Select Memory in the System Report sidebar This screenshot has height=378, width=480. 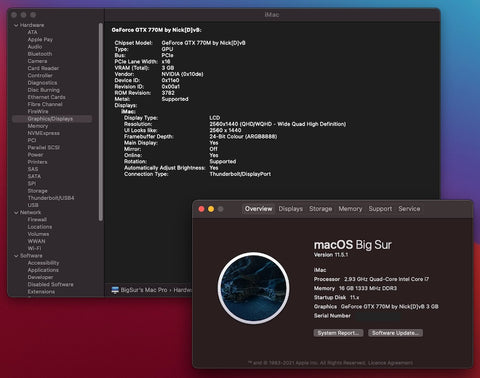pos(38,126)
